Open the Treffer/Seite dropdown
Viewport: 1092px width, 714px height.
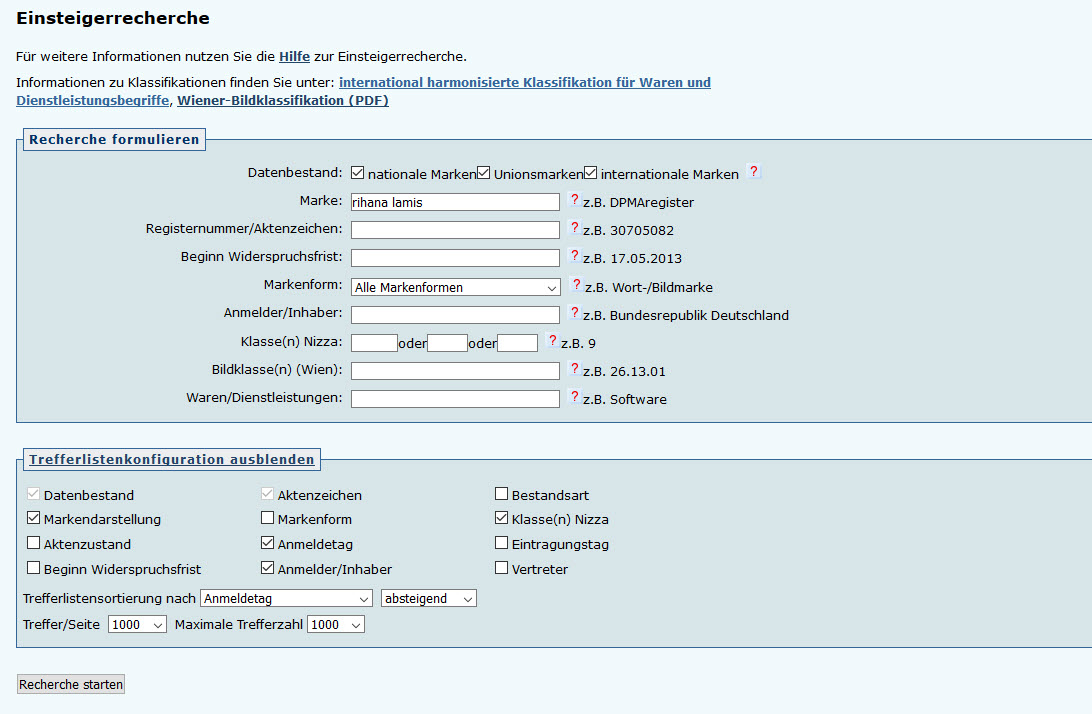(x=137, y=624)
